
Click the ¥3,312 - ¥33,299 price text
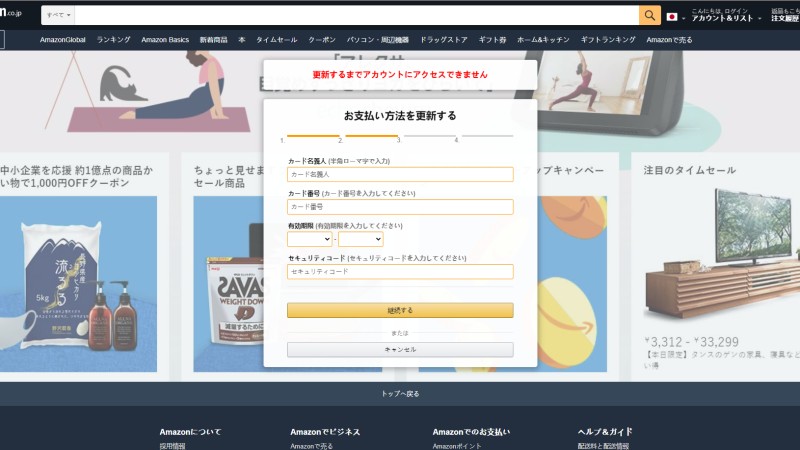pos(691,342)
